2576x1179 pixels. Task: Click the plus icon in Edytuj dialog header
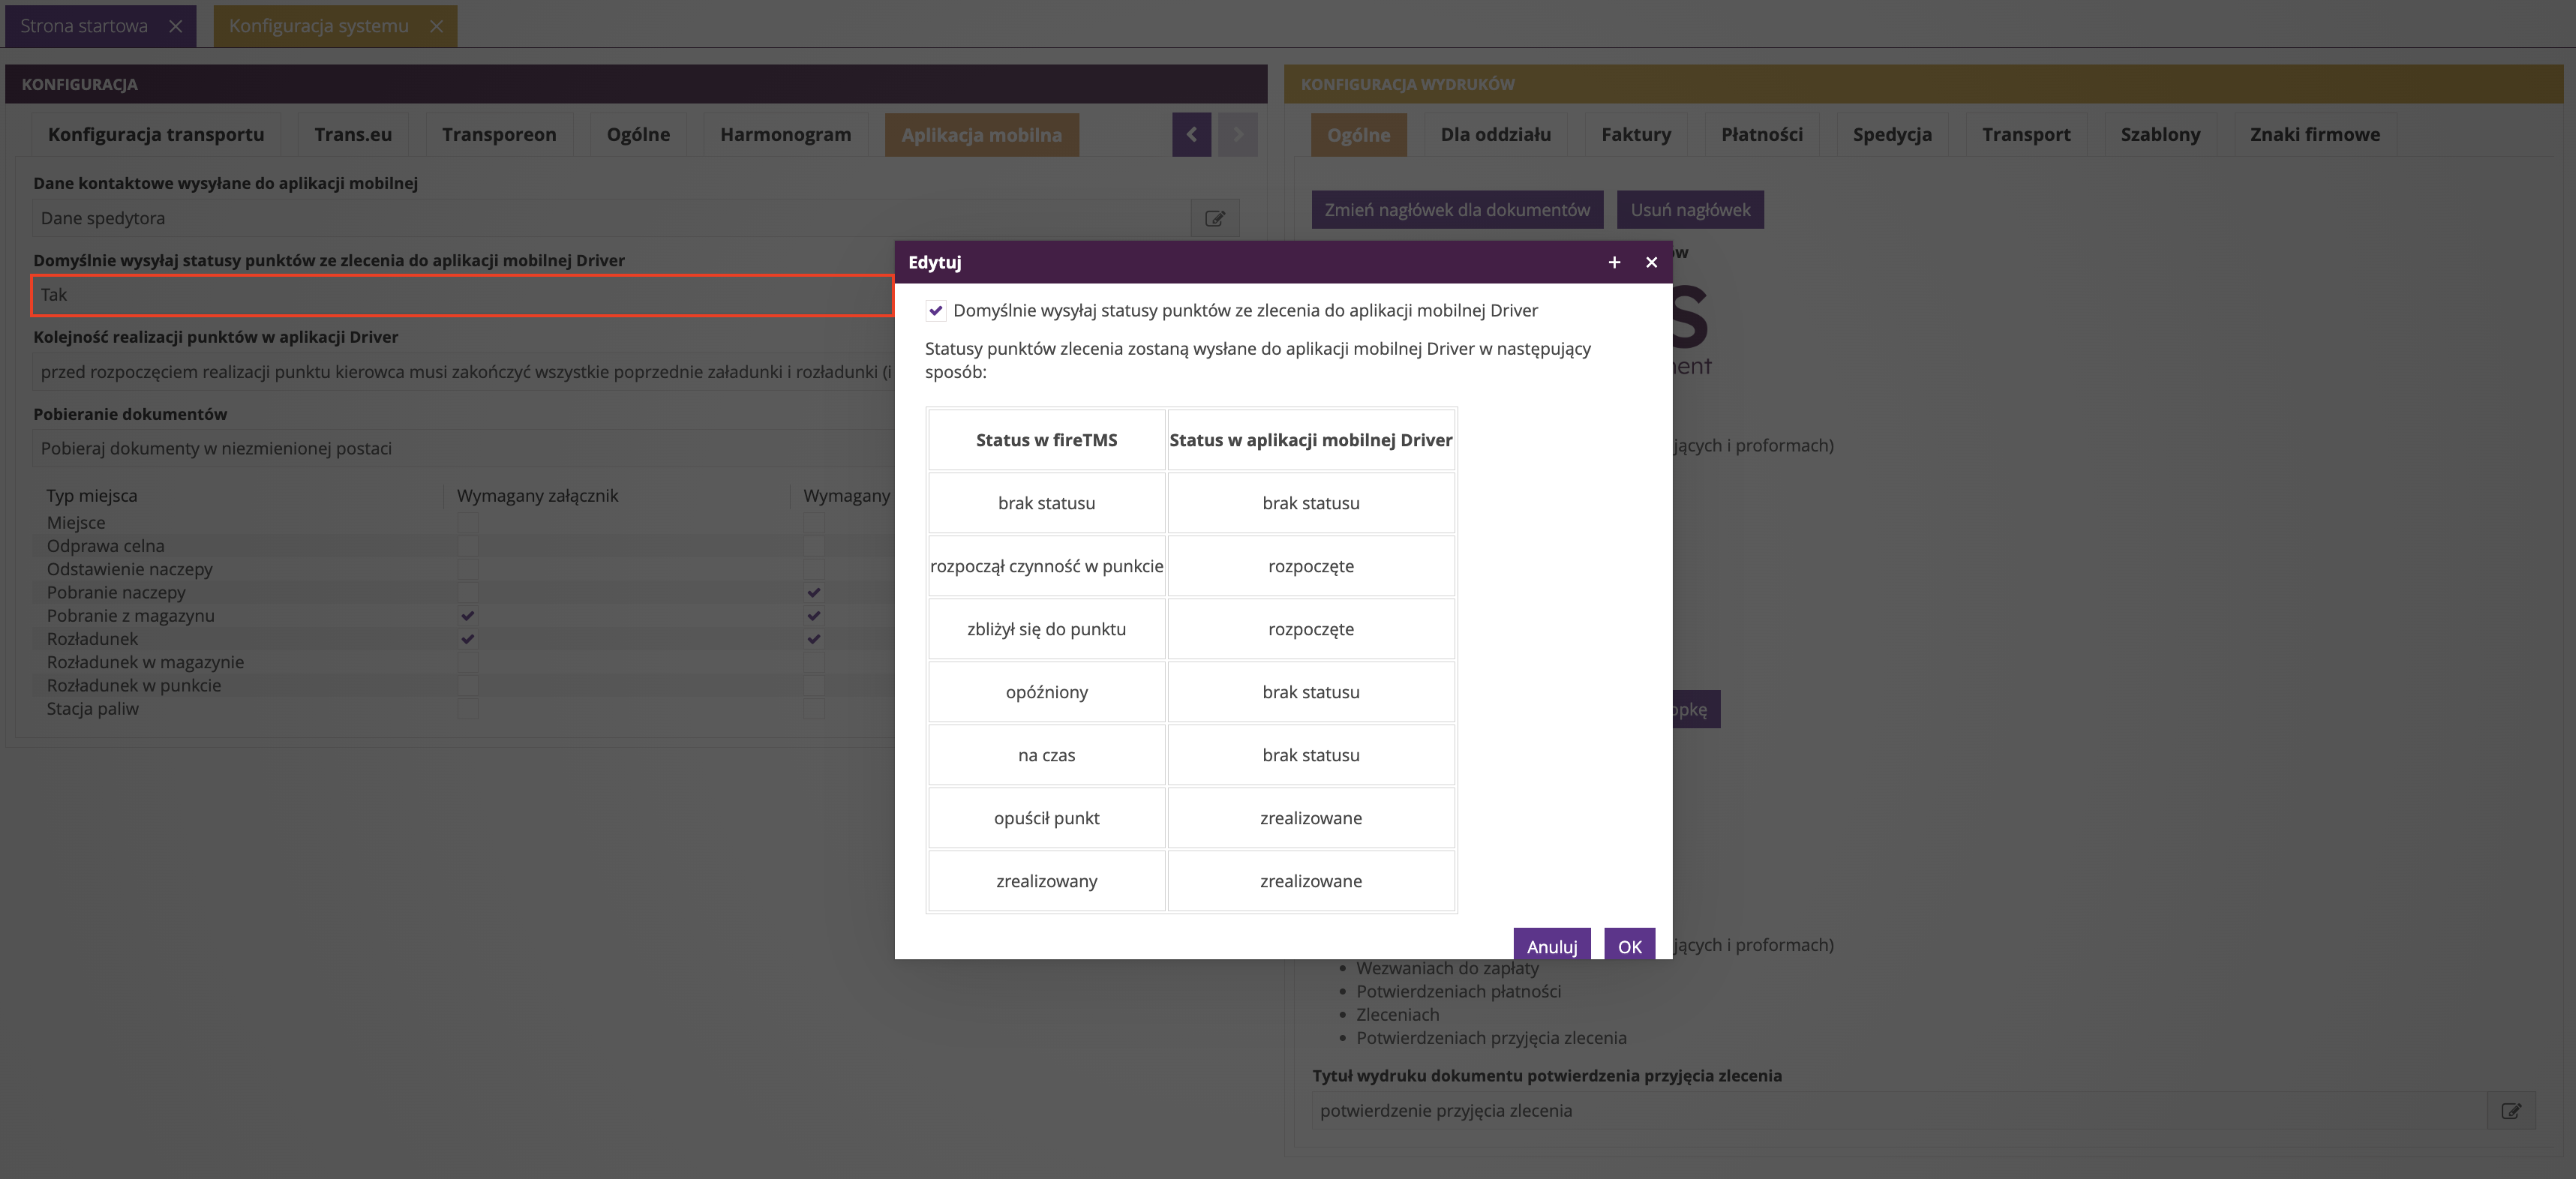(1614, 262)
